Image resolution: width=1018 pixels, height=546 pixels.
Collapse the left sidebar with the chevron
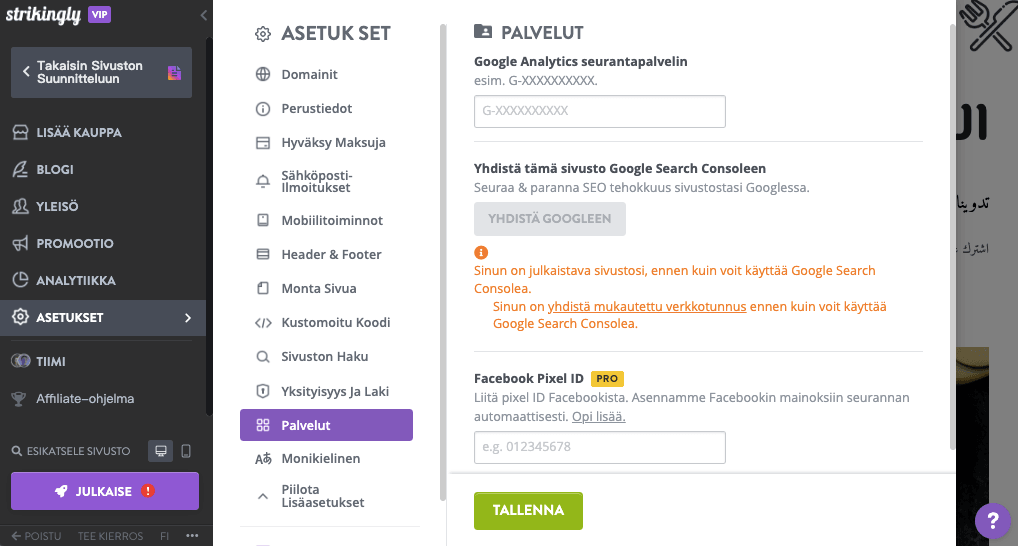(204, 15)
